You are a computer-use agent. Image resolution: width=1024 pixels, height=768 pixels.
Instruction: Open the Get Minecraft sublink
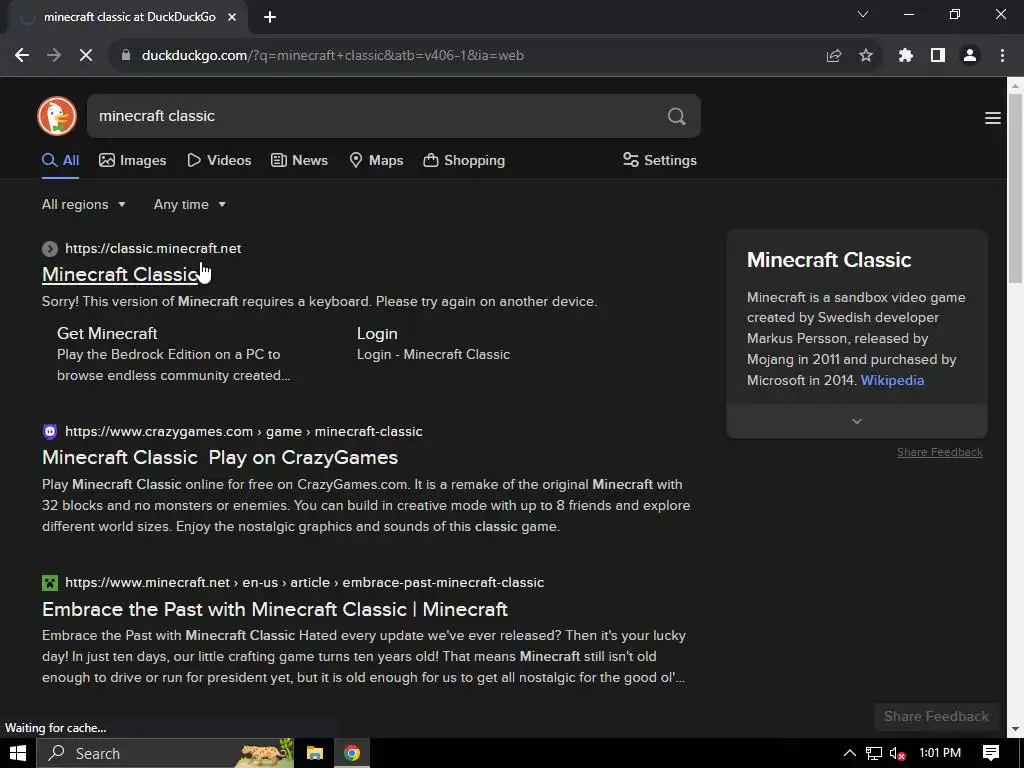click(x=107, y=334)
